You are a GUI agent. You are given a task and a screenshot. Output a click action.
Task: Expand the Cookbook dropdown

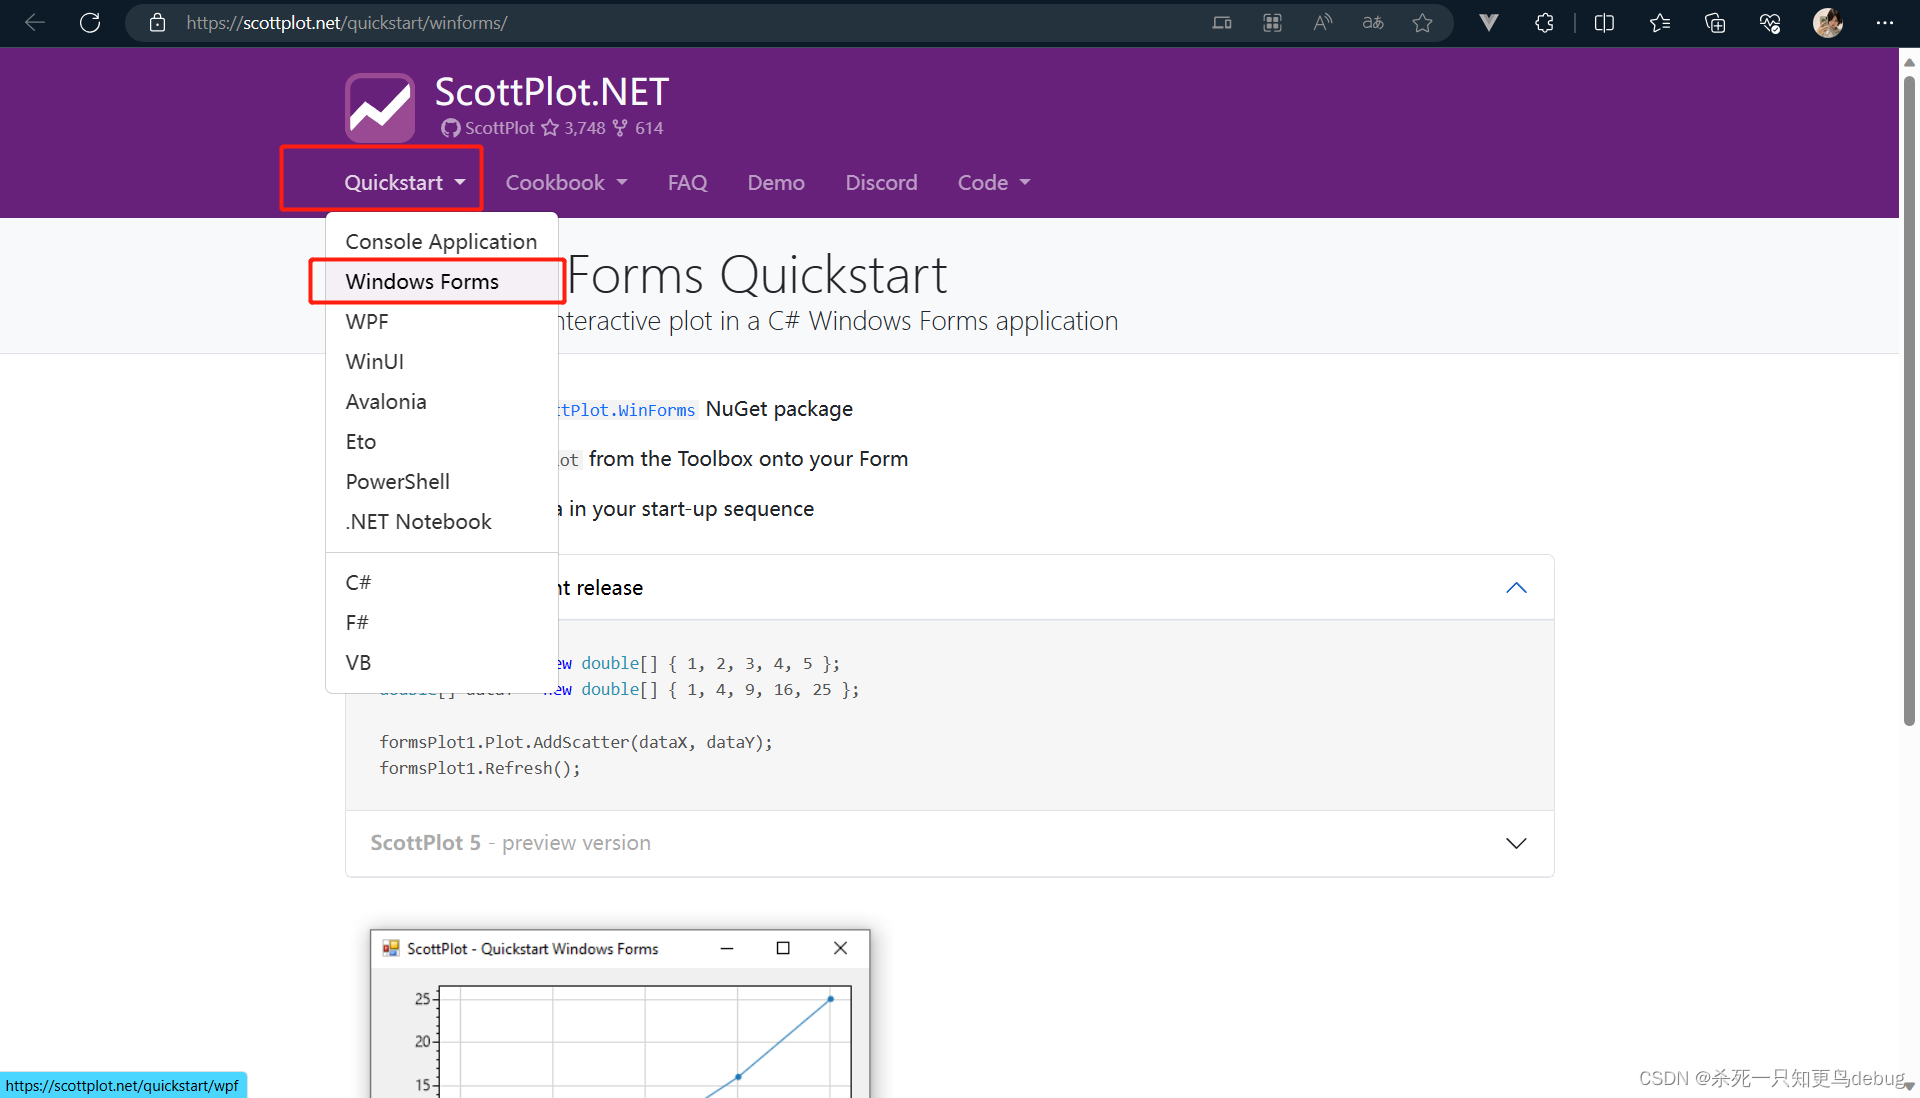tap(566, 182)
